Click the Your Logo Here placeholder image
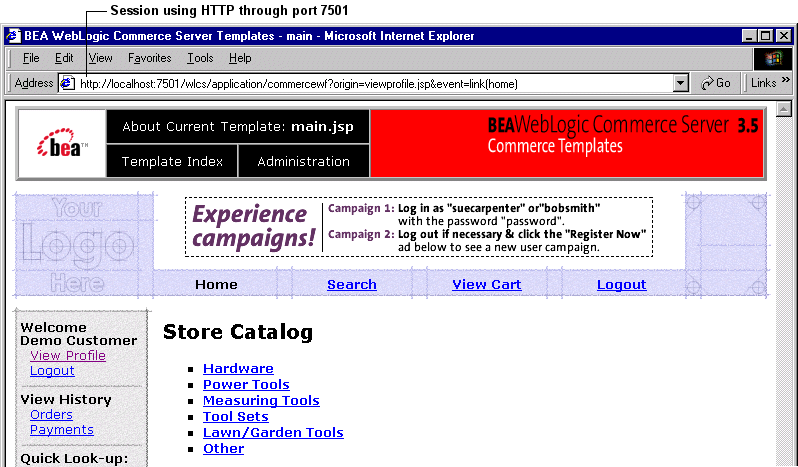This screenshot has width=798, height=467. click(83, 244)
